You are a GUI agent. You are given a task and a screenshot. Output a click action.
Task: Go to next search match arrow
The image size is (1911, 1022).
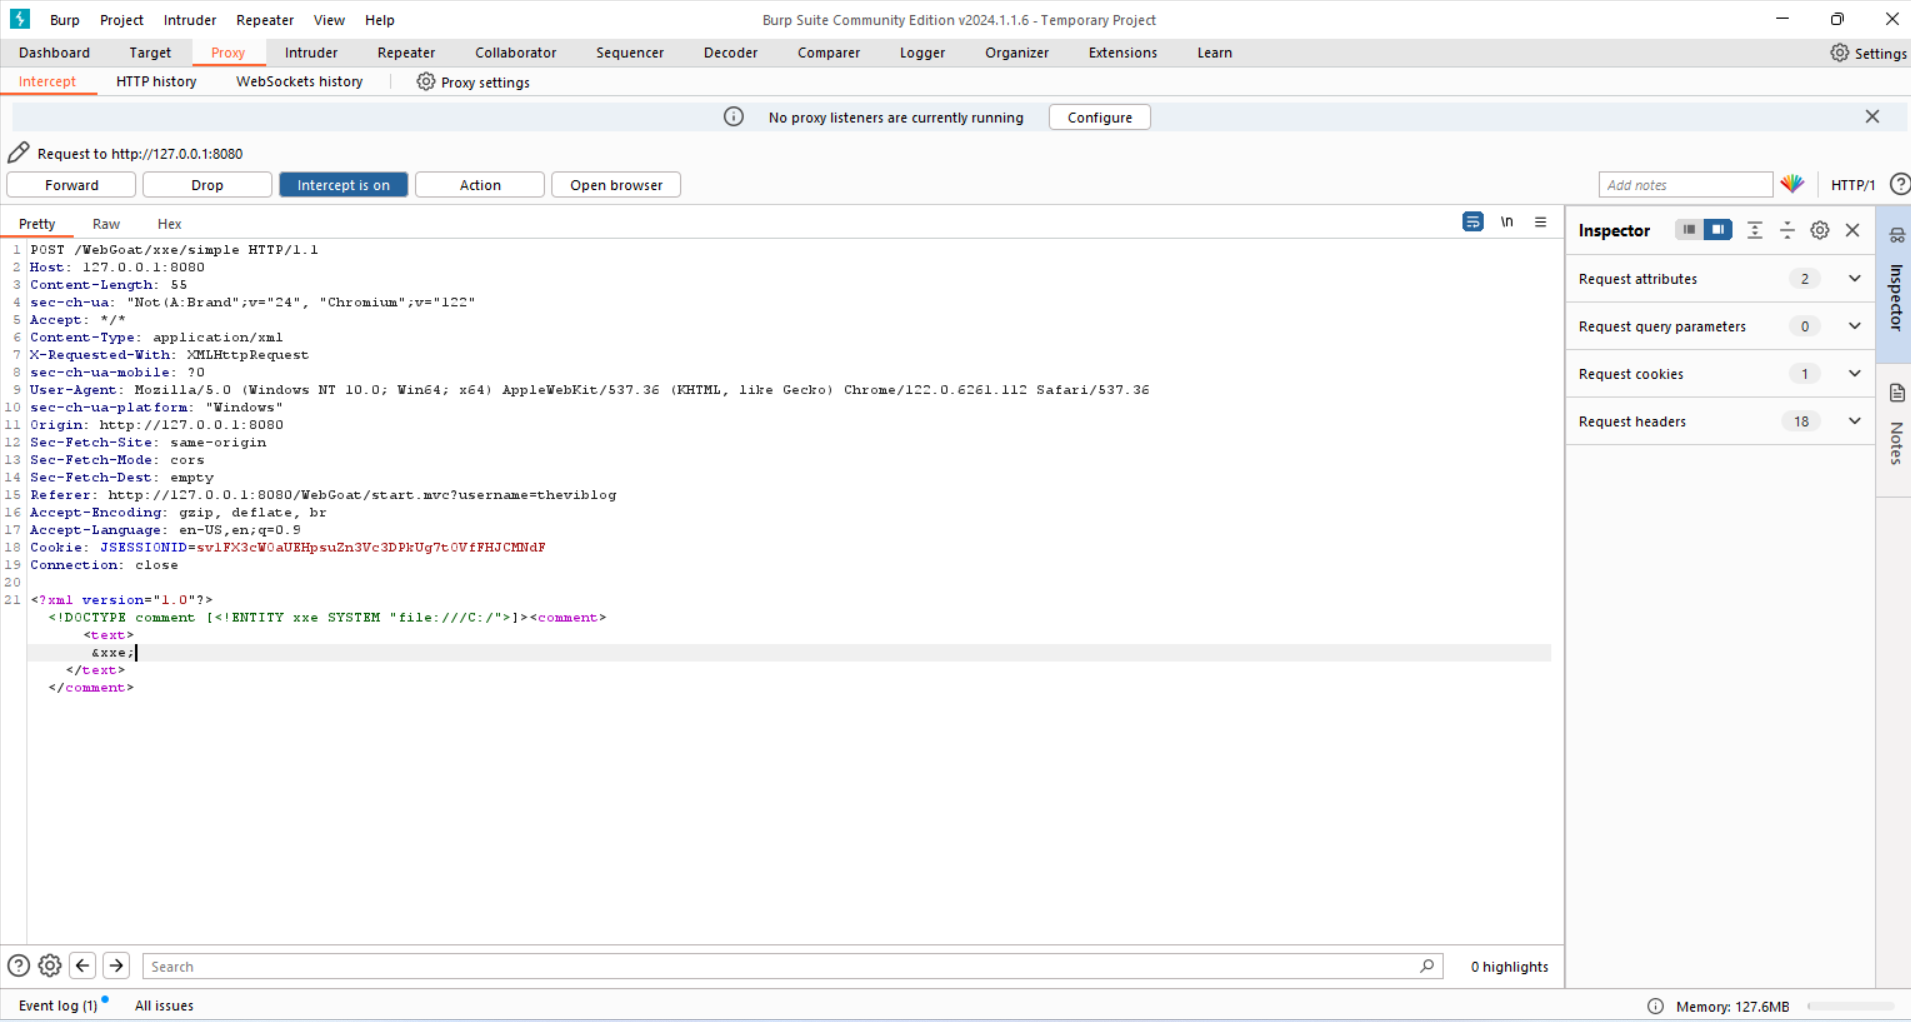coord(116,966)
